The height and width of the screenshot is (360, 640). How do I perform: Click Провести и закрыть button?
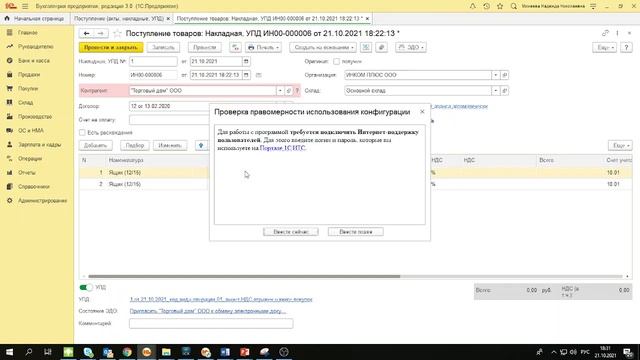point(111,47)
